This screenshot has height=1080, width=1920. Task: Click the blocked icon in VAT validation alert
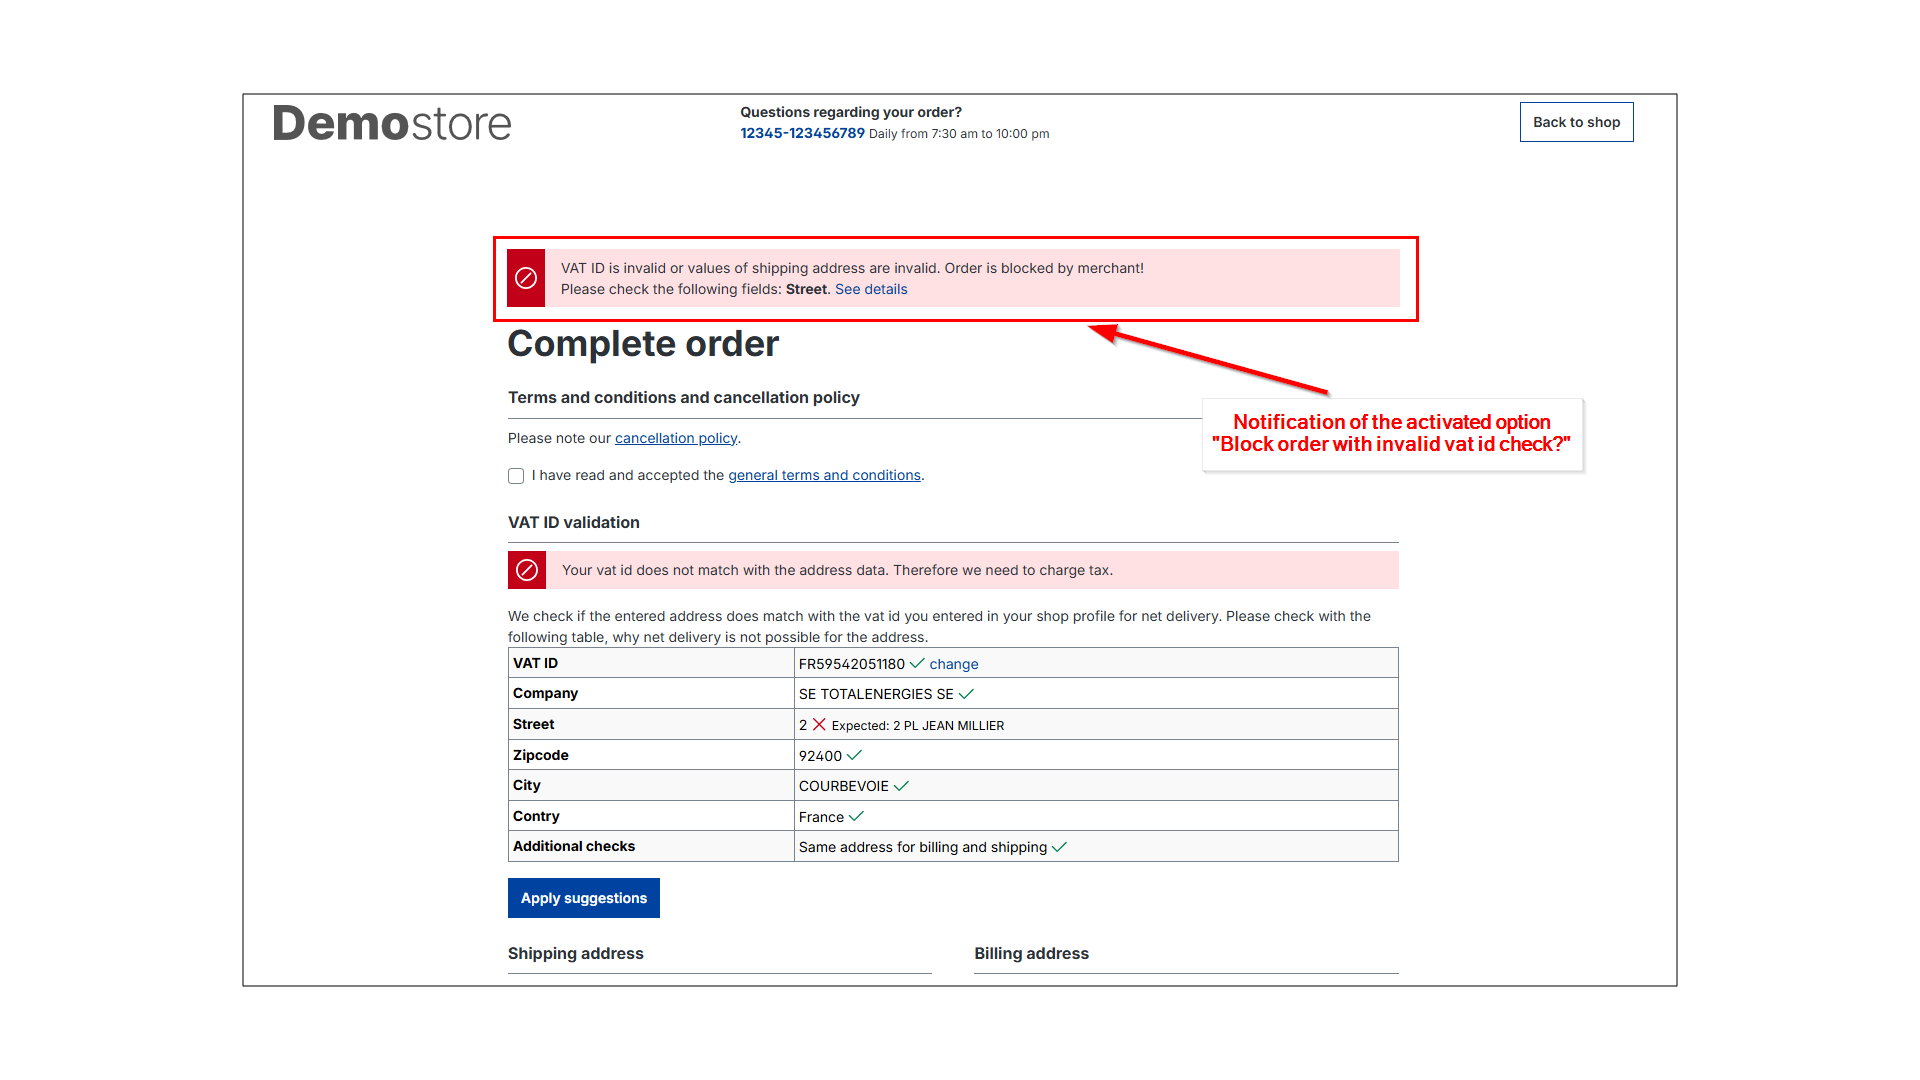coord(527,570)
